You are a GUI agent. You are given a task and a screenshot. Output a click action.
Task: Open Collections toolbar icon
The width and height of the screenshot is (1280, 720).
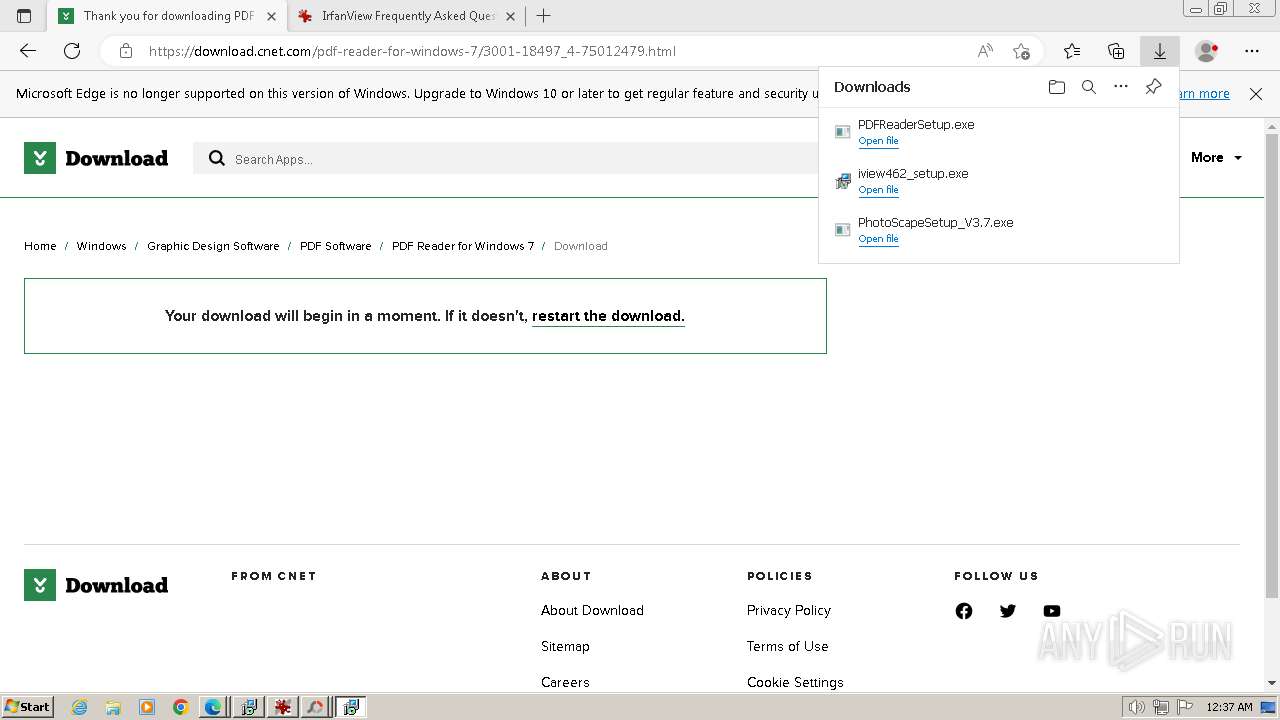coord(1116,51)
